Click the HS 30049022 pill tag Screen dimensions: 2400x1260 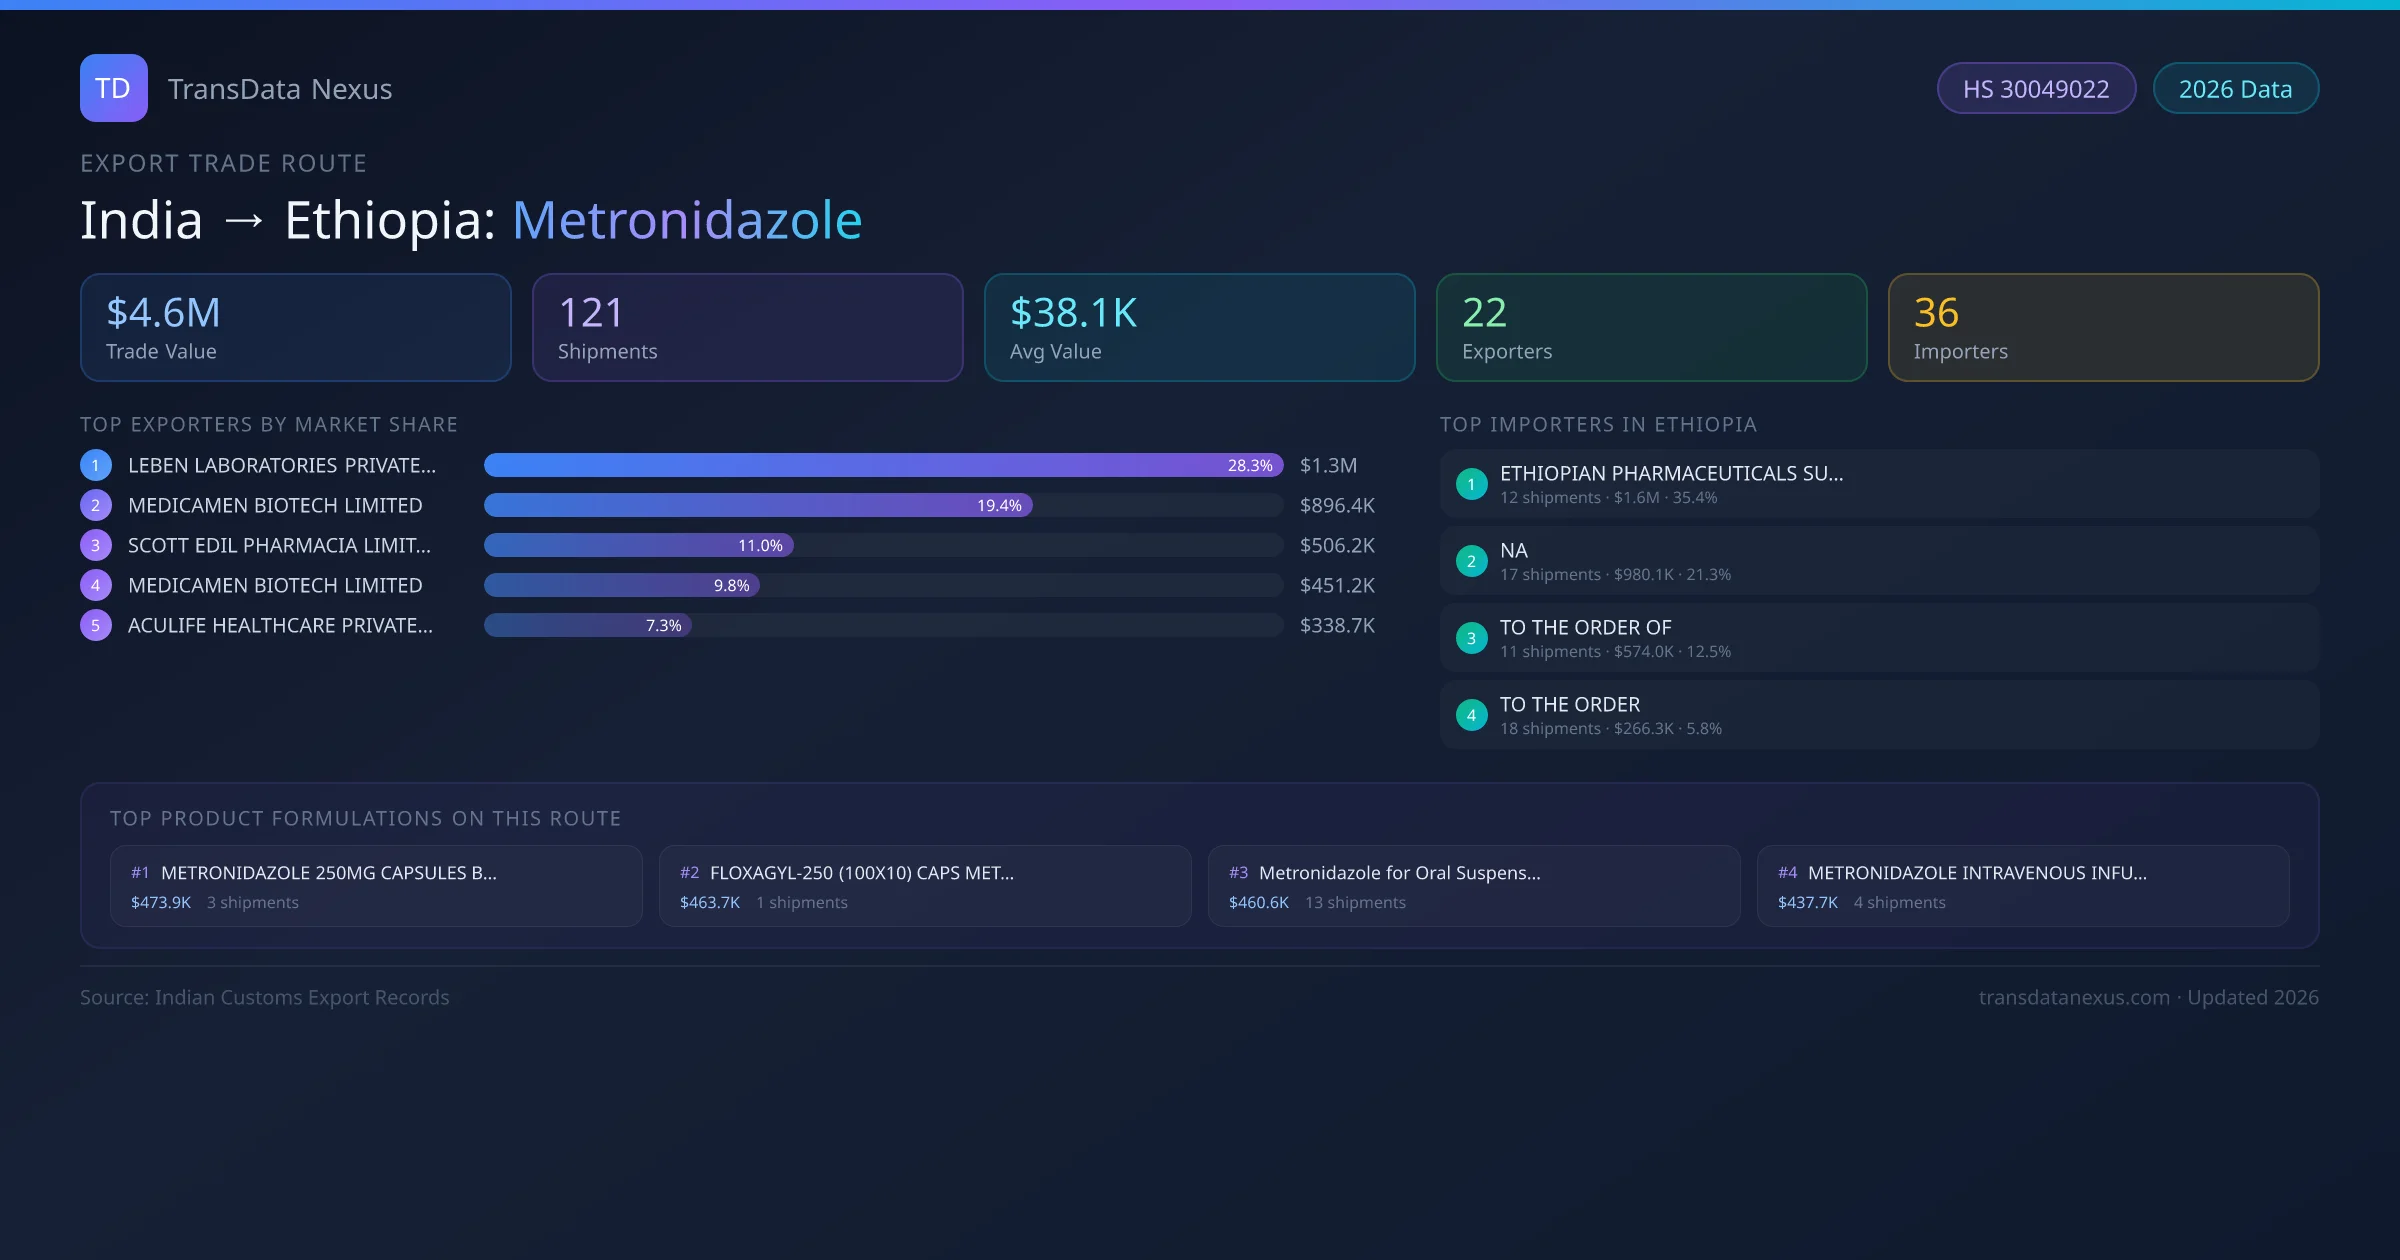[2036, 89]
